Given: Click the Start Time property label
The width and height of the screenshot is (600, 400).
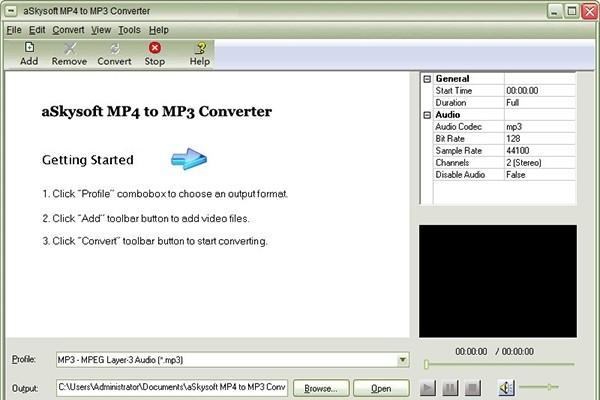Looking at the screenshot, I should [453, 91].
